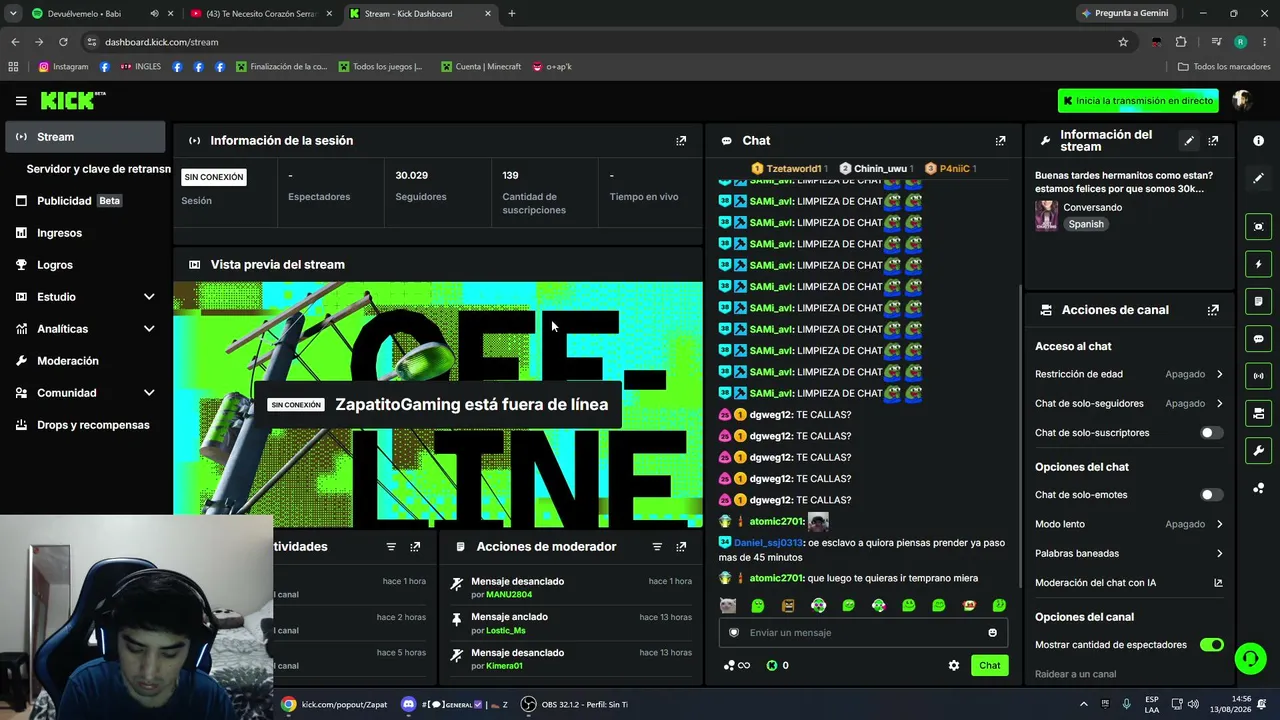Switch to the Te Necesito Corazón Serrano tab
Viewport: 1280px width, 720px height.
[262, 14]
